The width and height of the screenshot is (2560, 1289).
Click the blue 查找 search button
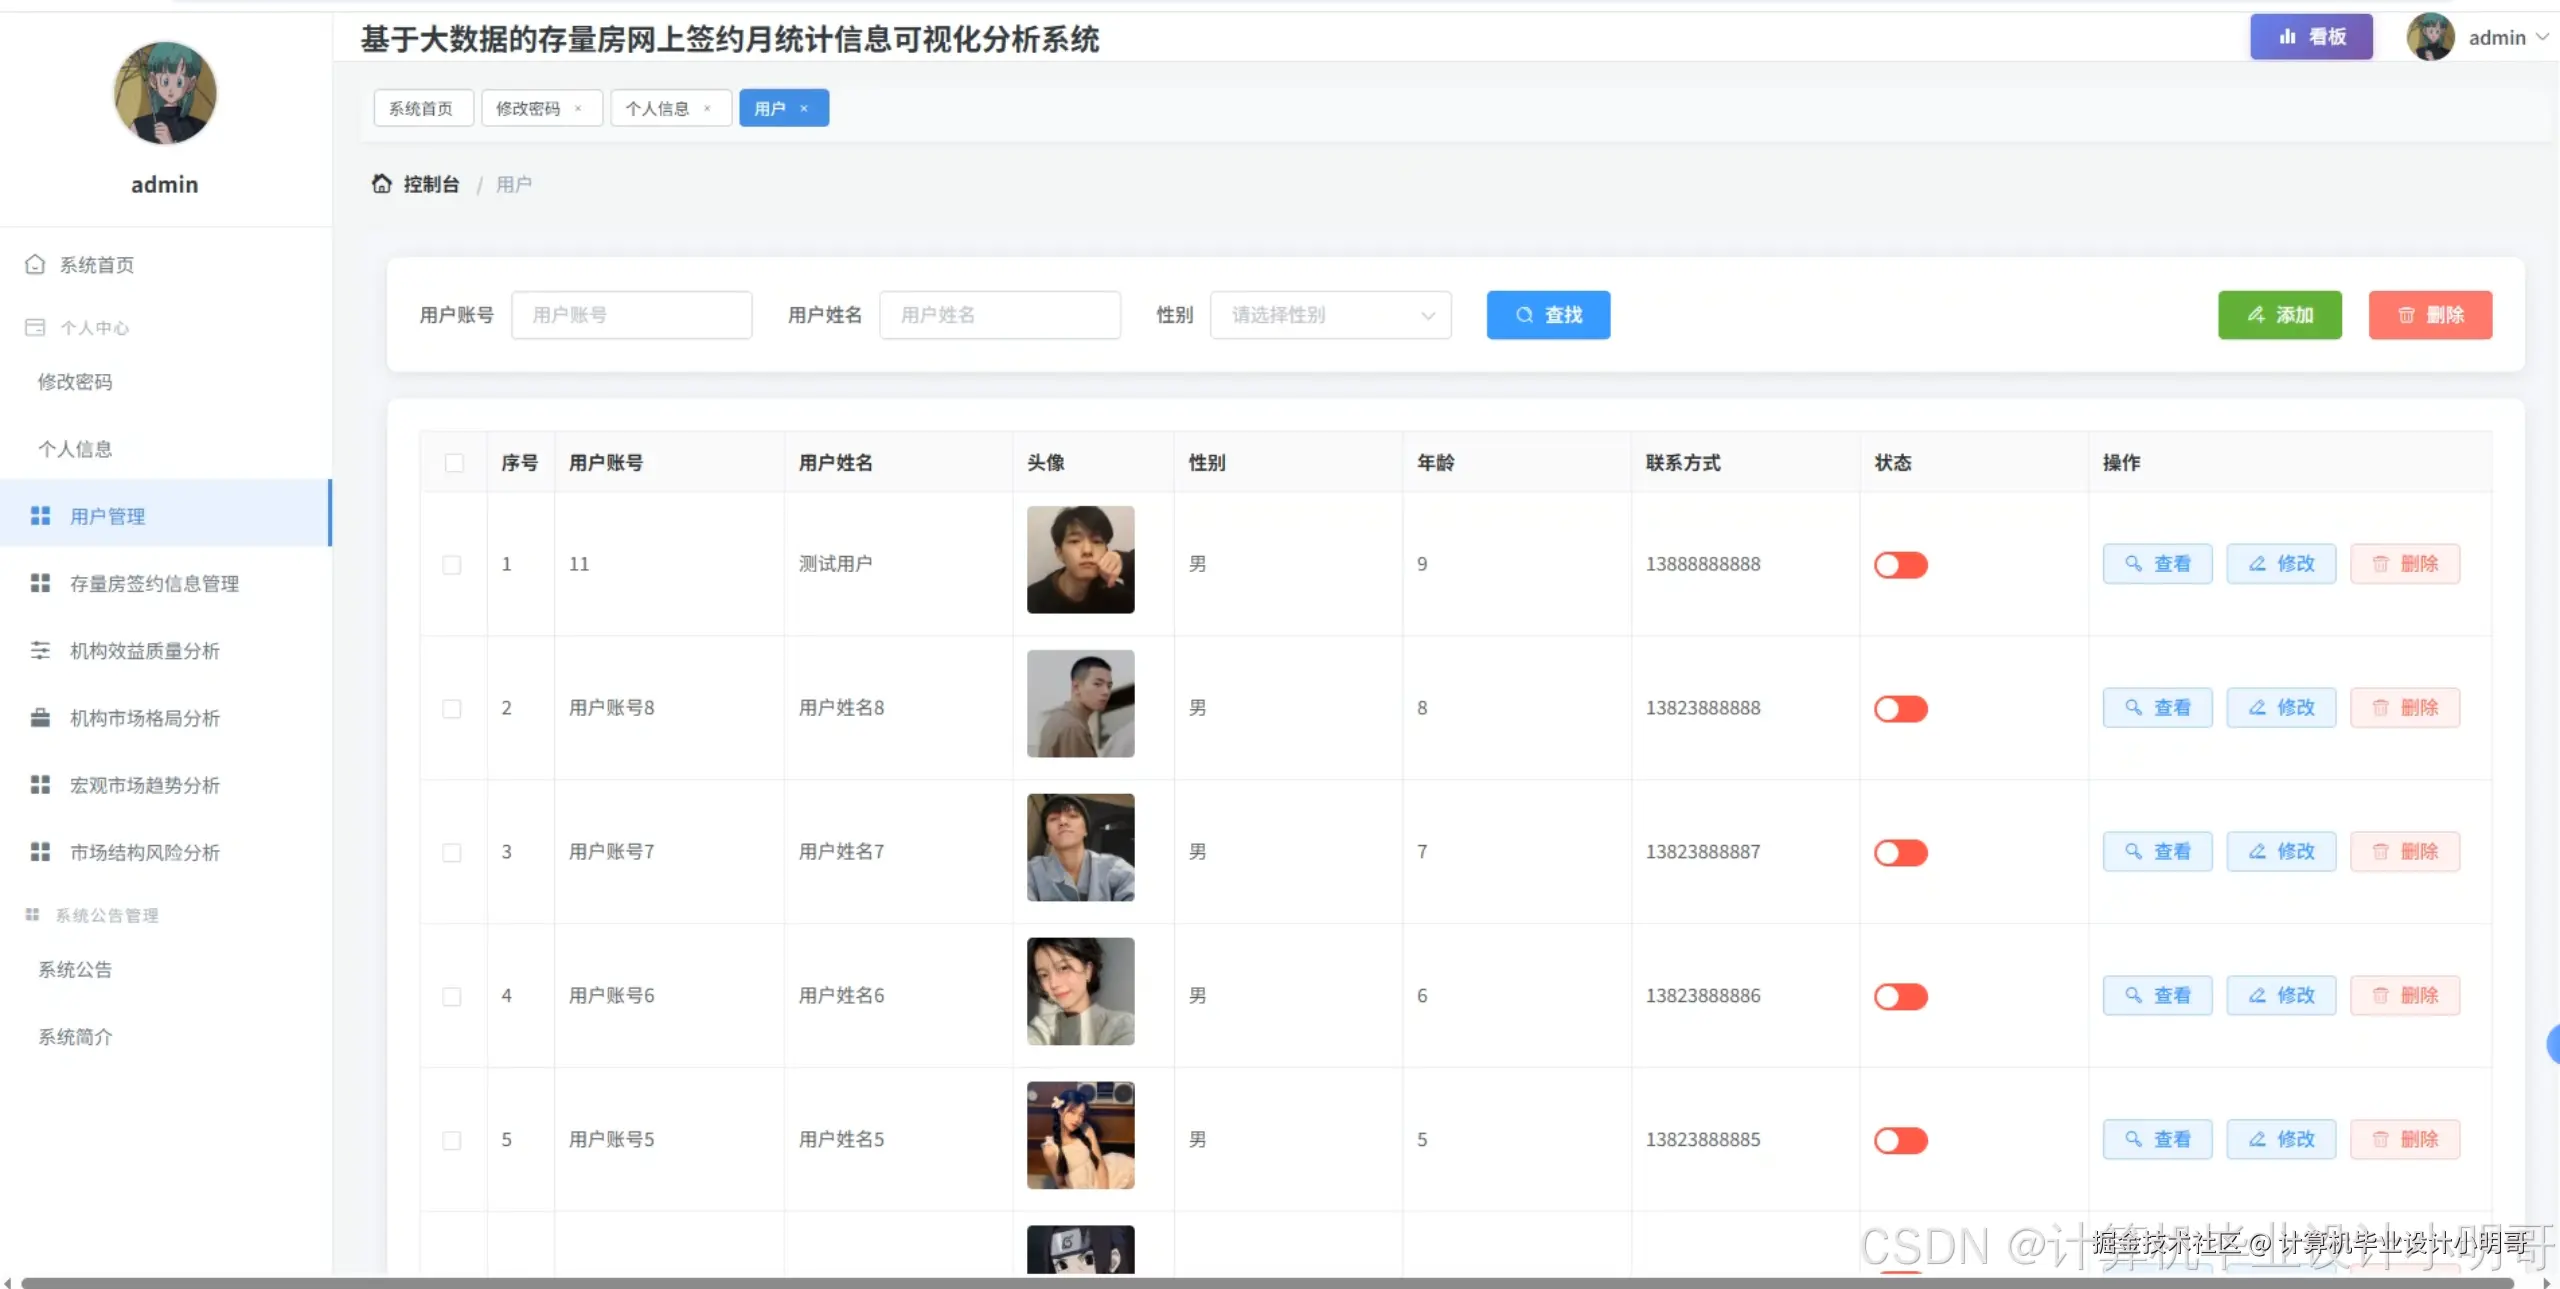coord(1548,316)
